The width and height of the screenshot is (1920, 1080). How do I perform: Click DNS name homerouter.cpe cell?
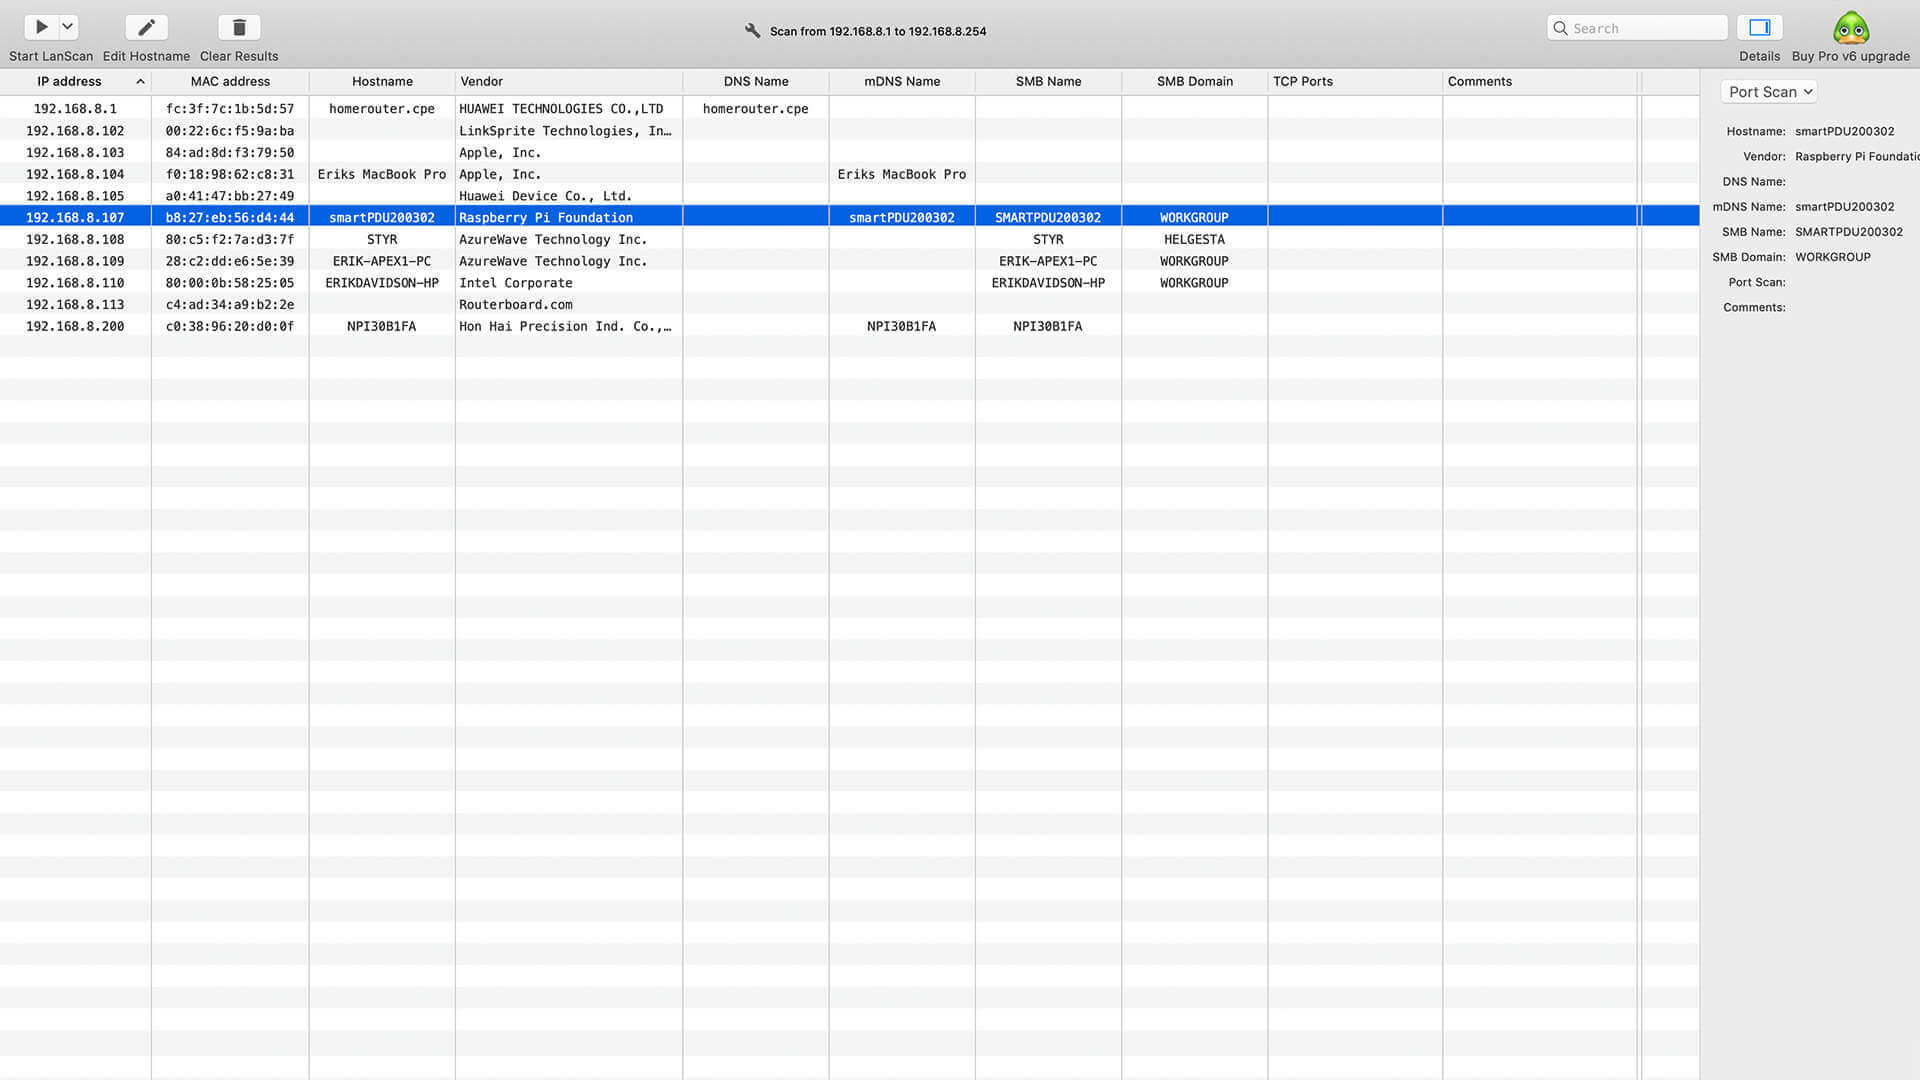click(x=756, y=108)
